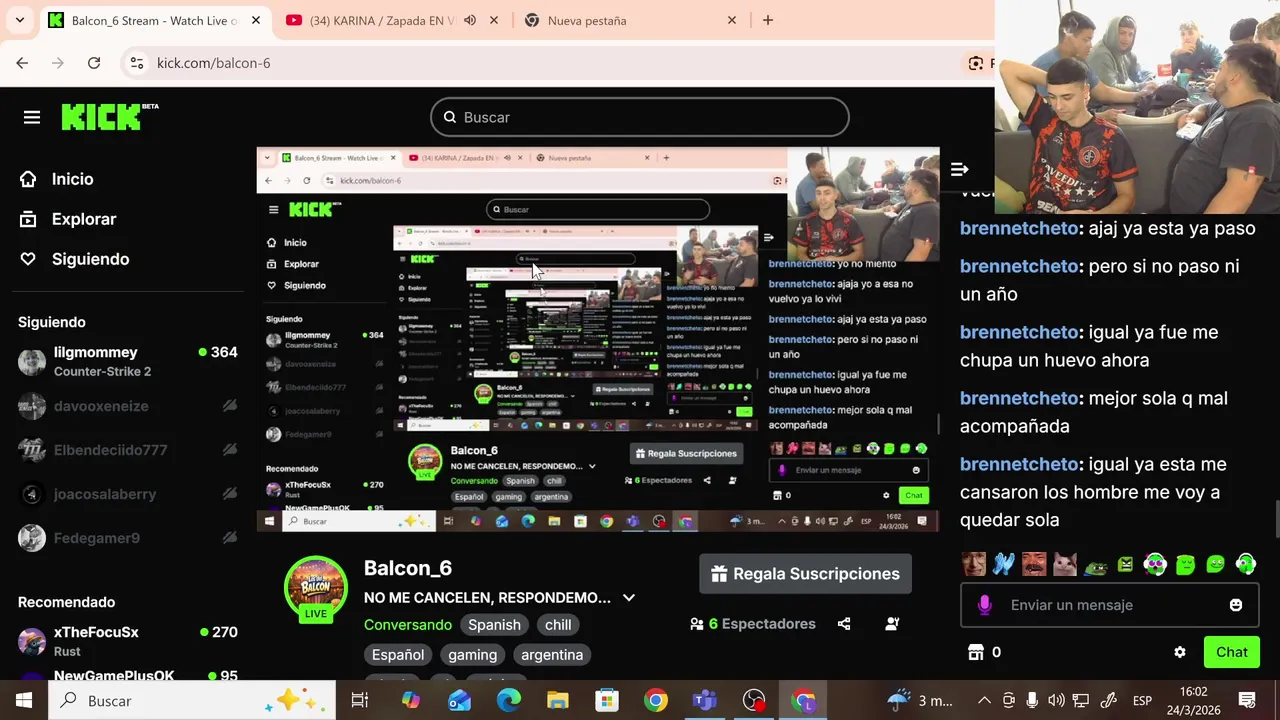The width and height of the screenshot is (1280, 720).
Task: Focus the Enviar un mensaje field
Action: pos(1110,605)
